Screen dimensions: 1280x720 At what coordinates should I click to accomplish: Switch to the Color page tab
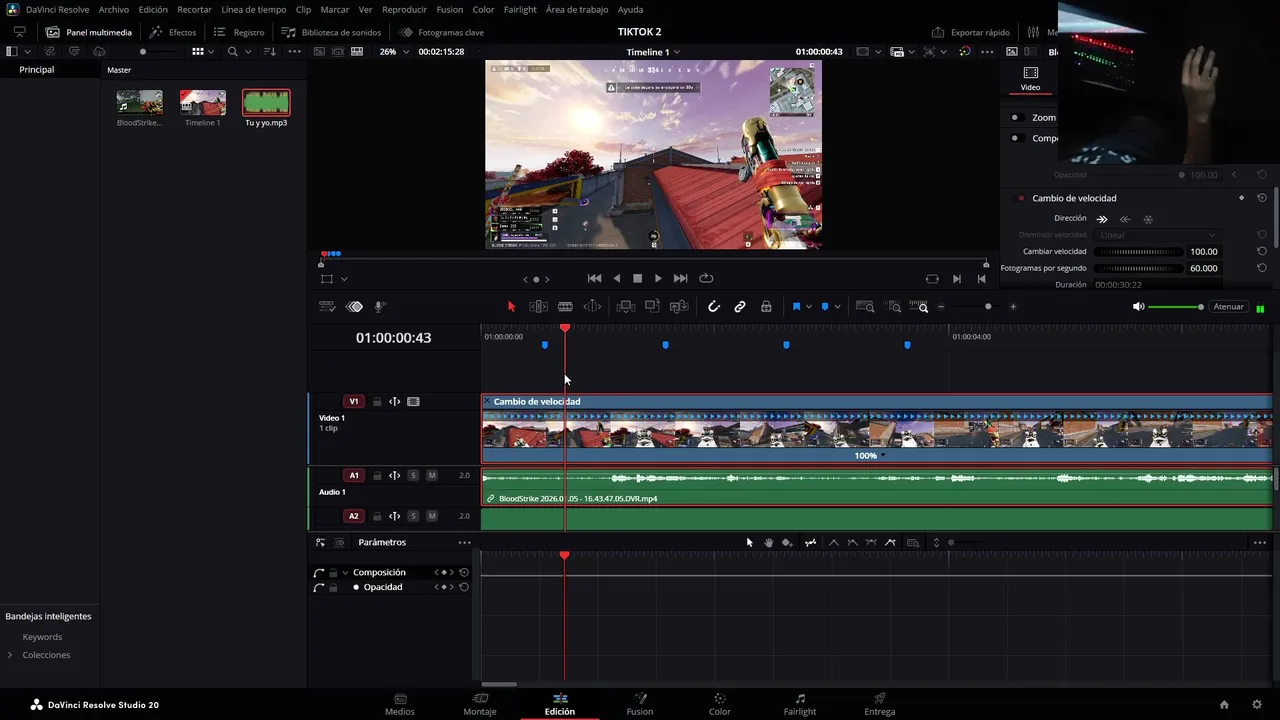720,704
